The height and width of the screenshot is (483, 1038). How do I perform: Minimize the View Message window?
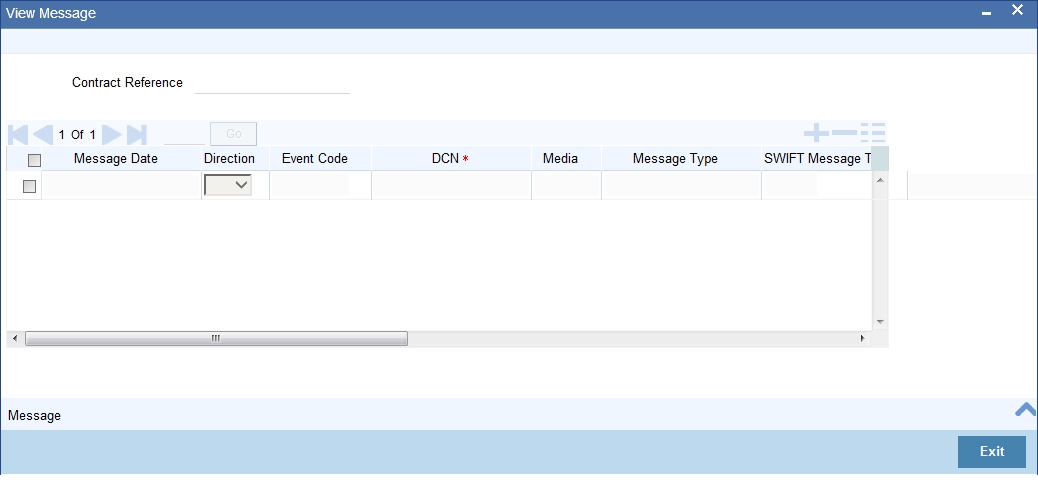[986, 13]
